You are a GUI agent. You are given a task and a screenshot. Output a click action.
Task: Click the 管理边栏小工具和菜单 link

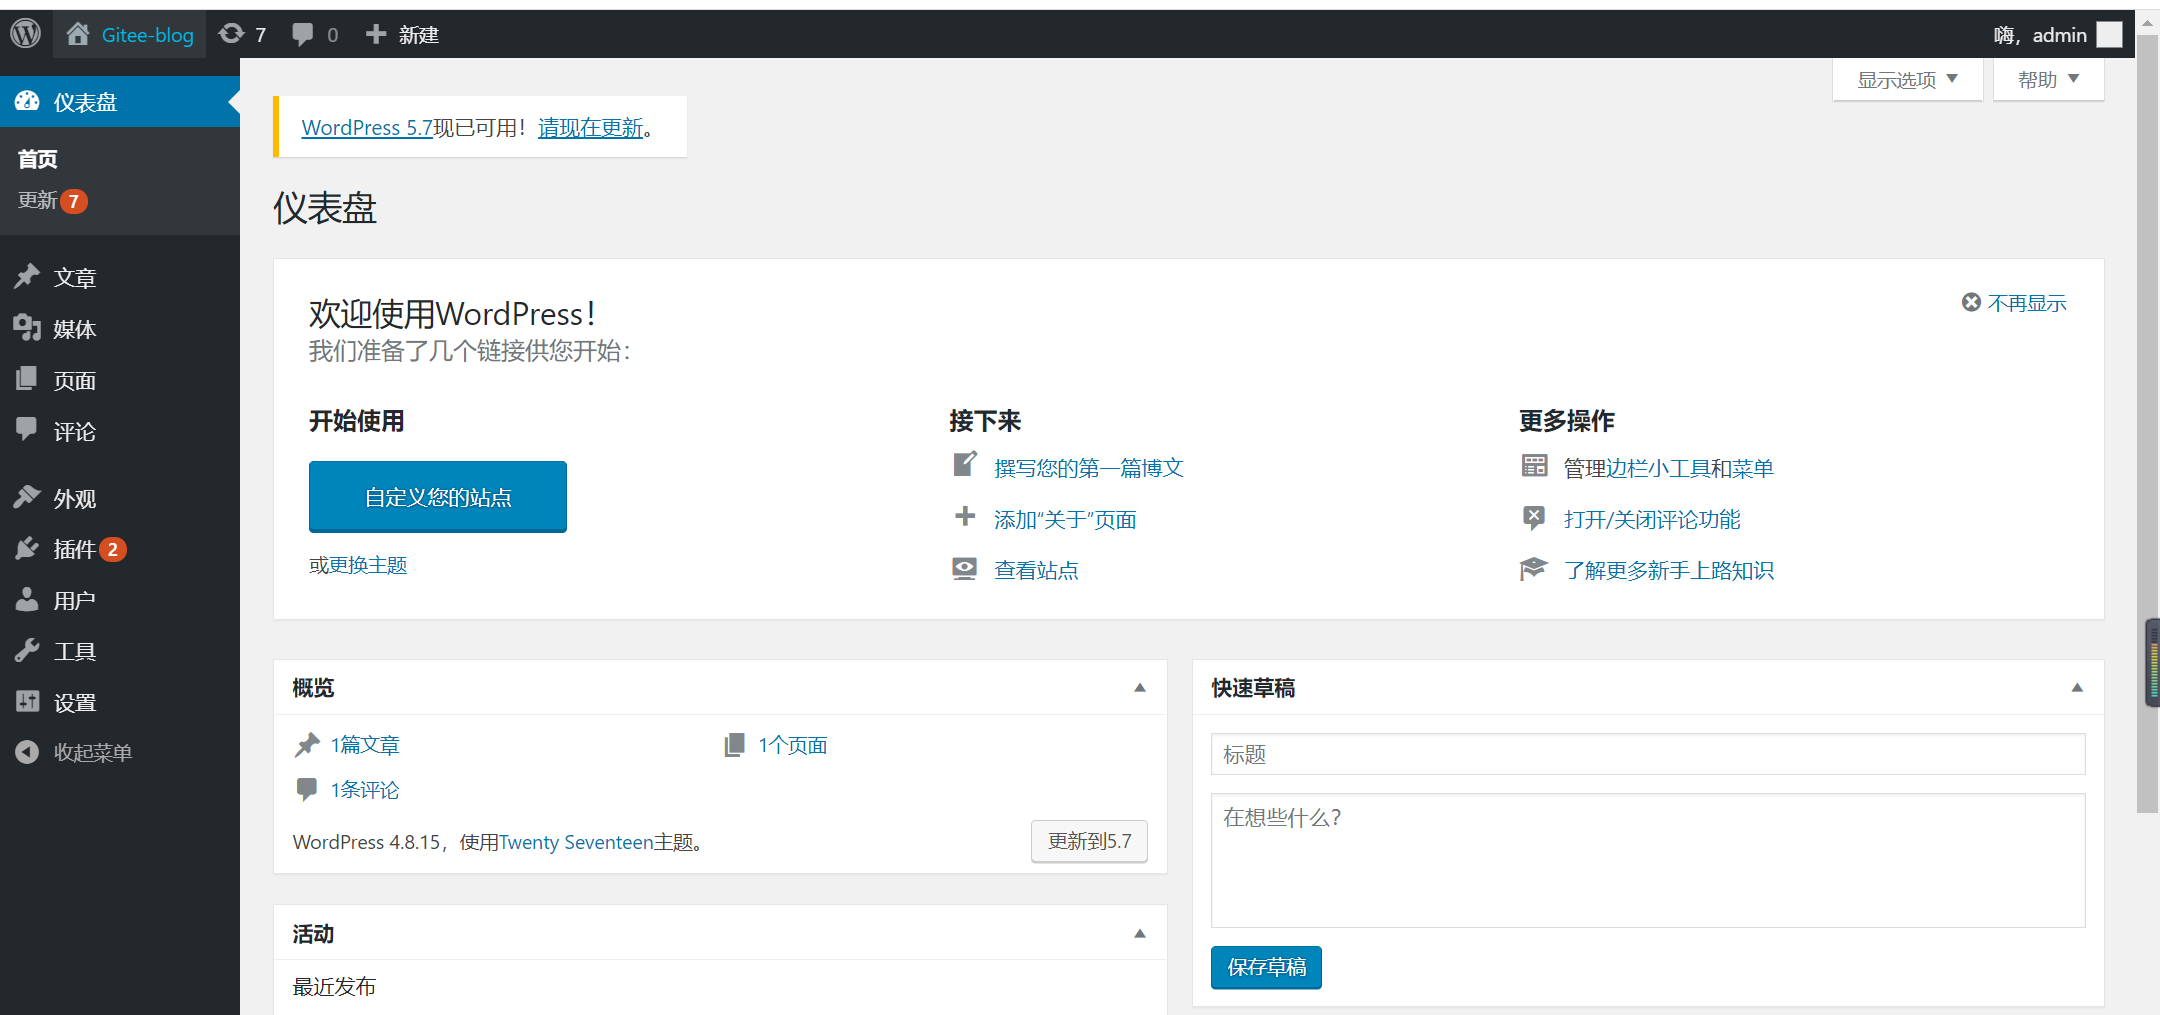pyautogui.click(x=1668, y=468)
